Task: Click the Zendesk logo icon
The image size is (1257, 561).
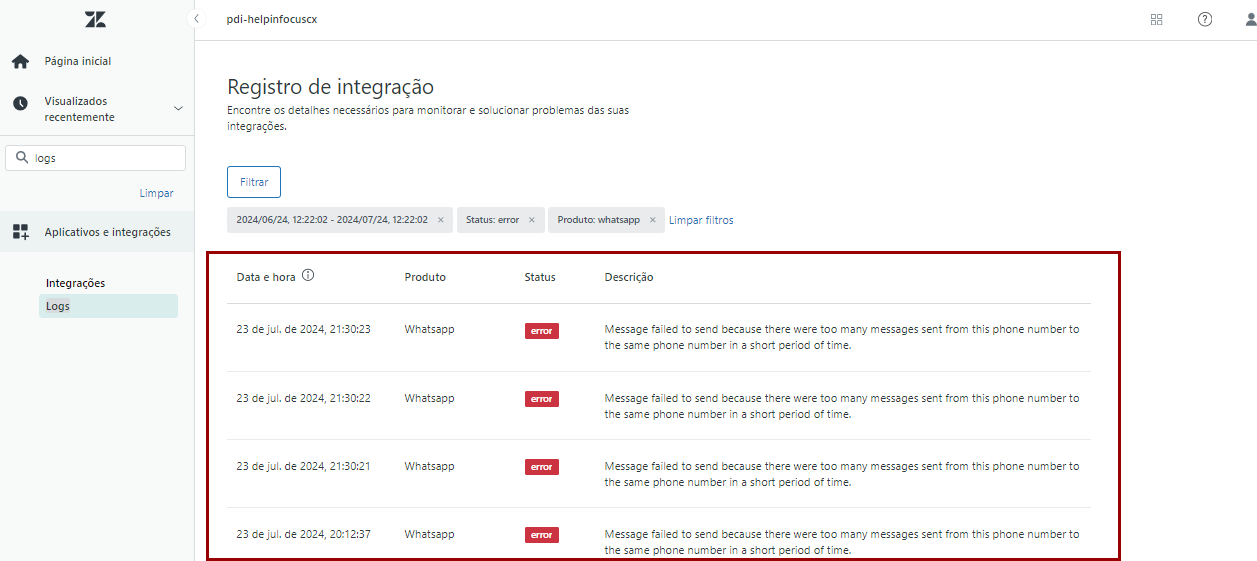Action: pyautogui.click(x=95, y=19)
